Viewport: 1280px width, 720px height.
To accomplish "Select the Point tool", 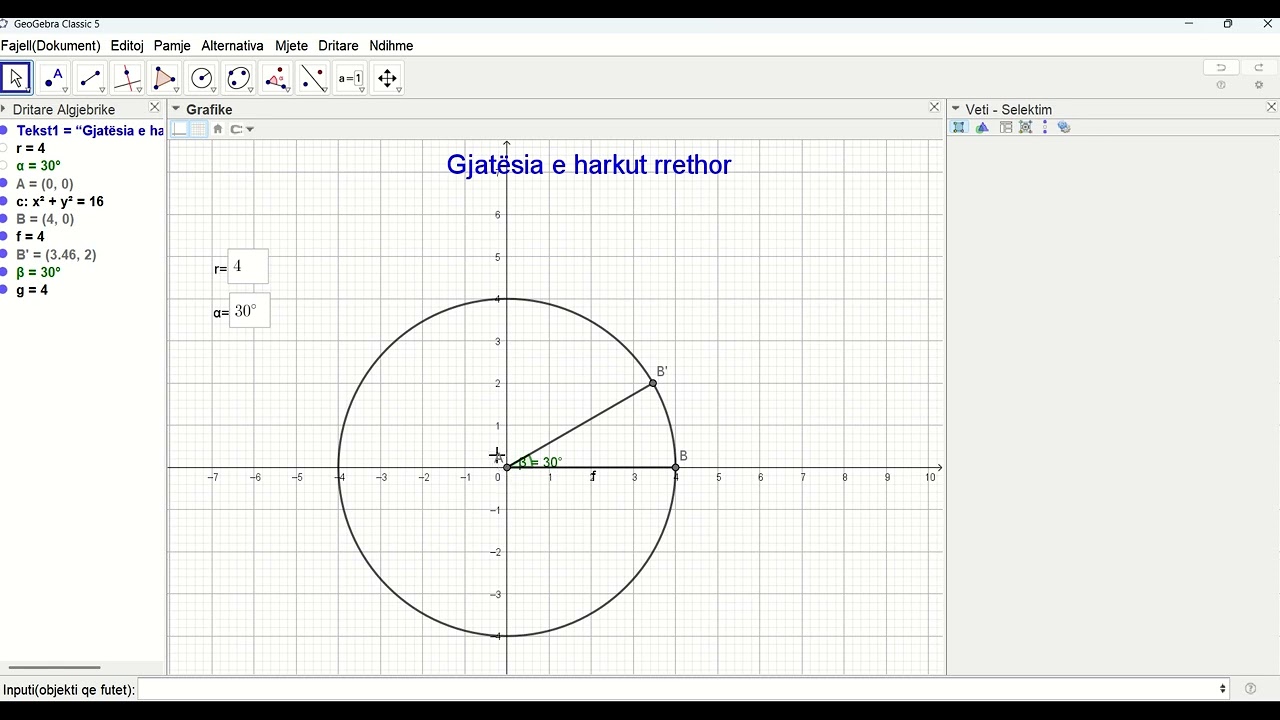I will pos(54,78).
